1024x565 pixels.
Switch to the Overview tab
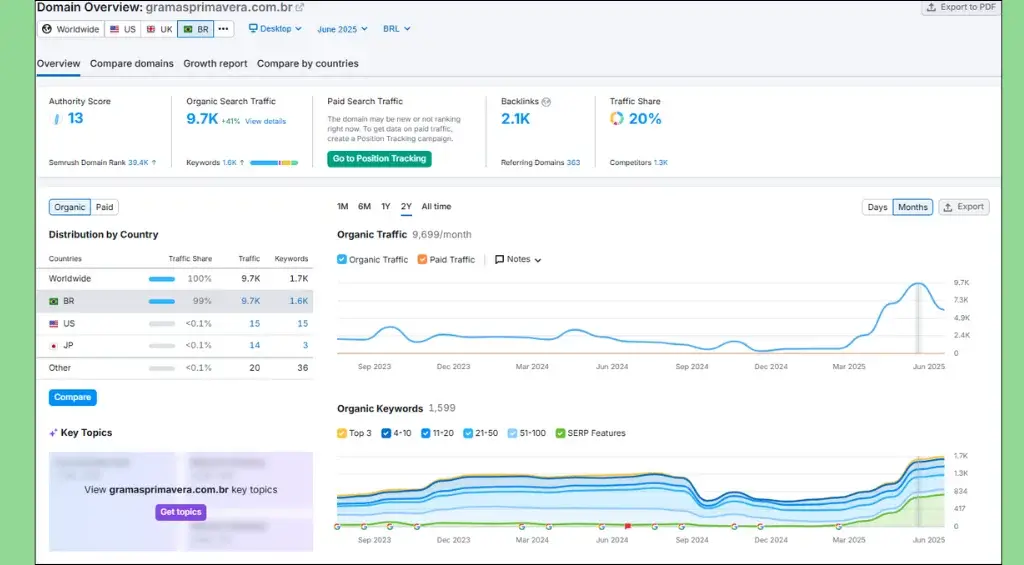point(58,63)
